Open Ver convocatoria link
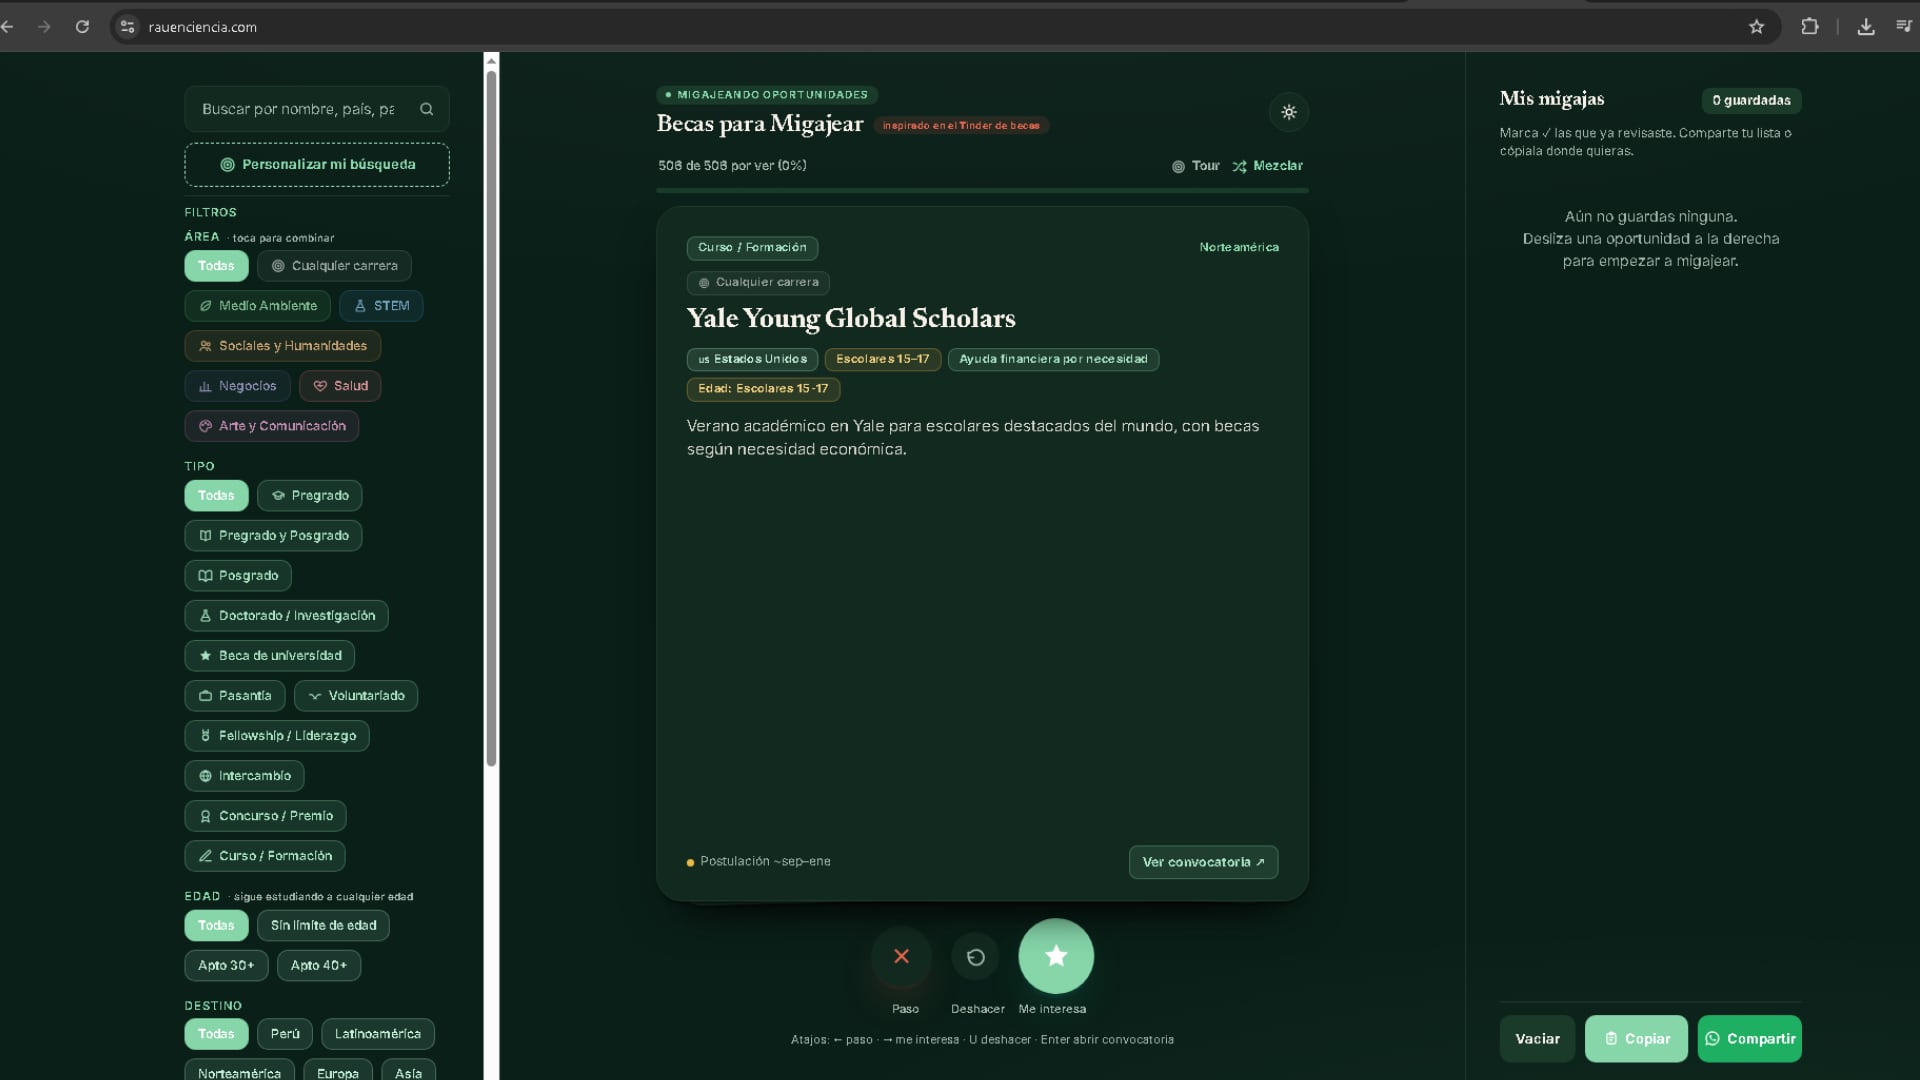The height and width of the screenshot is (1080, 1920). 1203,862
